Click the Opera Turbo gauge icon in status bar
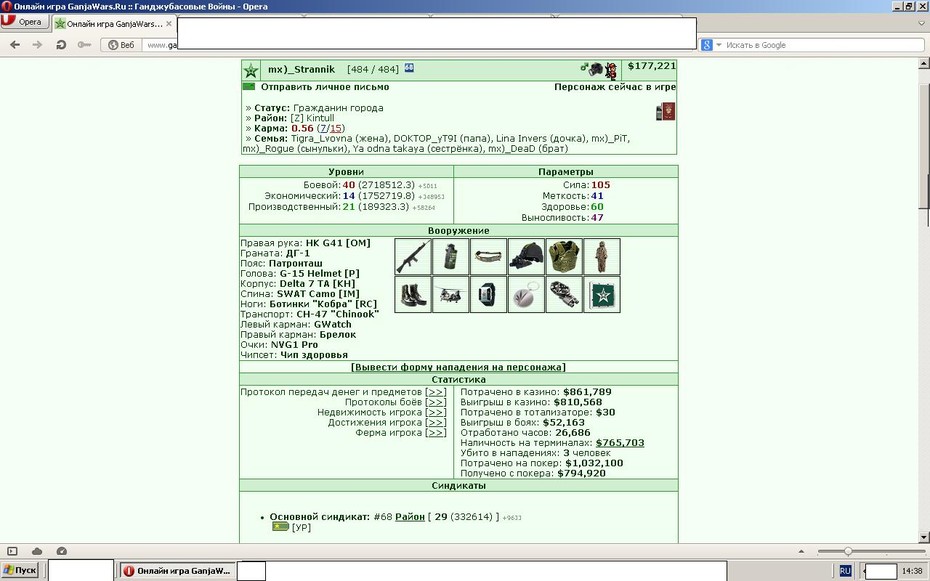Image resolution: width=930 pixels, height=581 pixels. 61,551
